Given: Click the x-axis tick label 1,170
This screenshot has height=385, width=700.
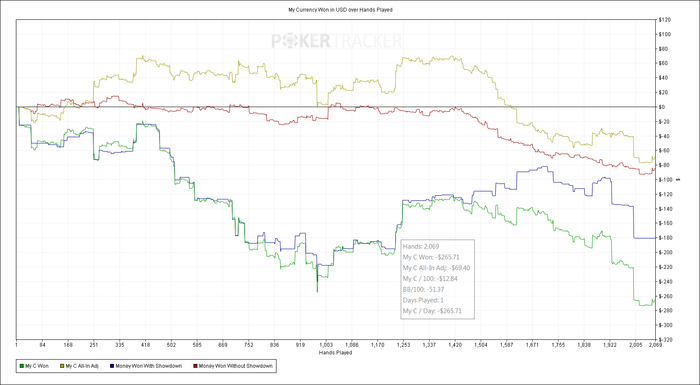Looking at the screenshot, I should [378, 345].
